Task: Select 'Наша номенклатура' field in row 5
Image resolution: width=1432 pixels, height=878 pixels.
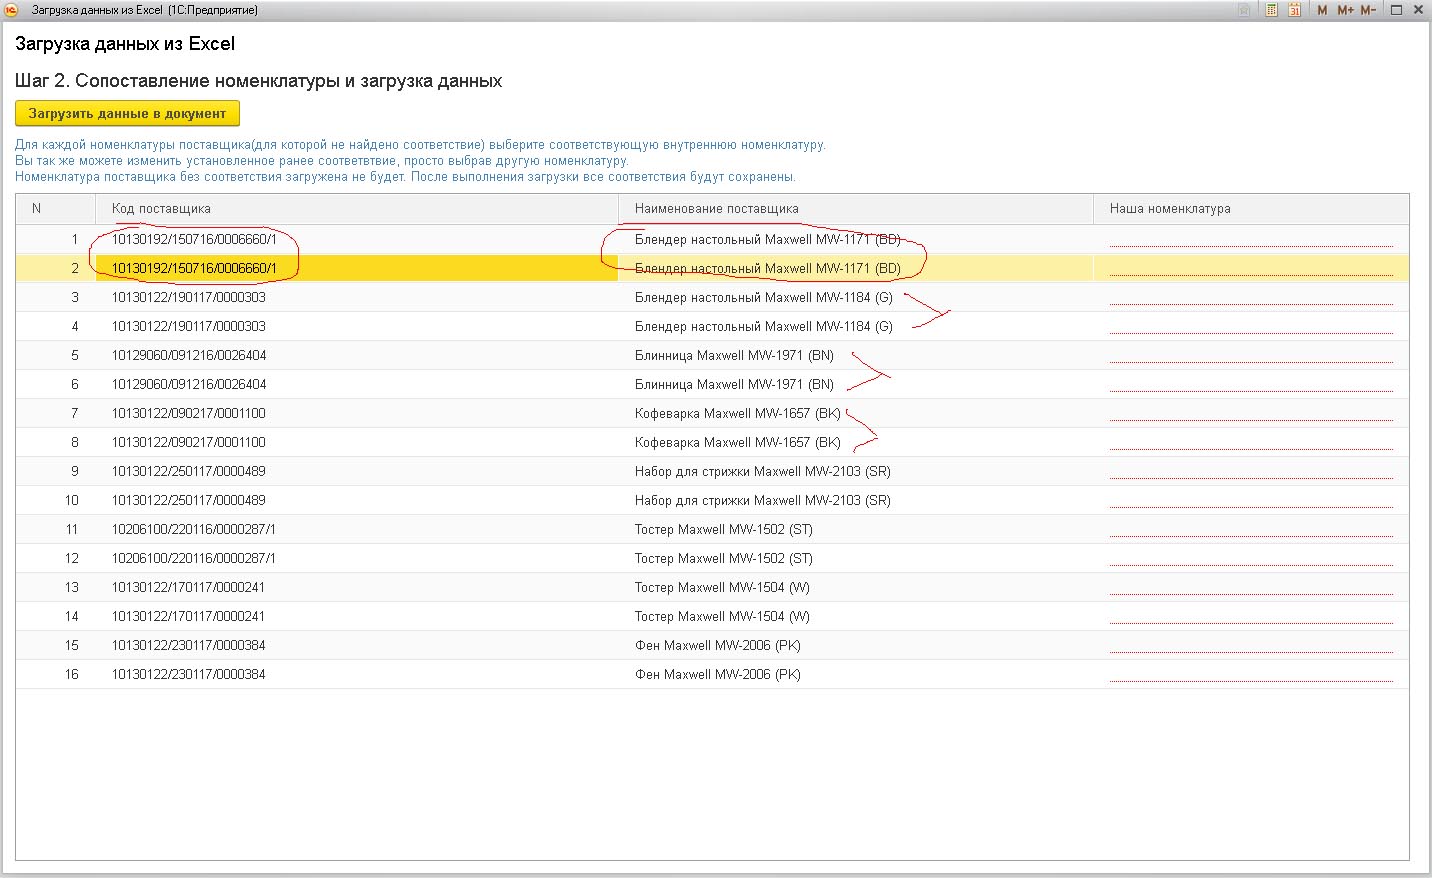Action: click(1251, 355)
